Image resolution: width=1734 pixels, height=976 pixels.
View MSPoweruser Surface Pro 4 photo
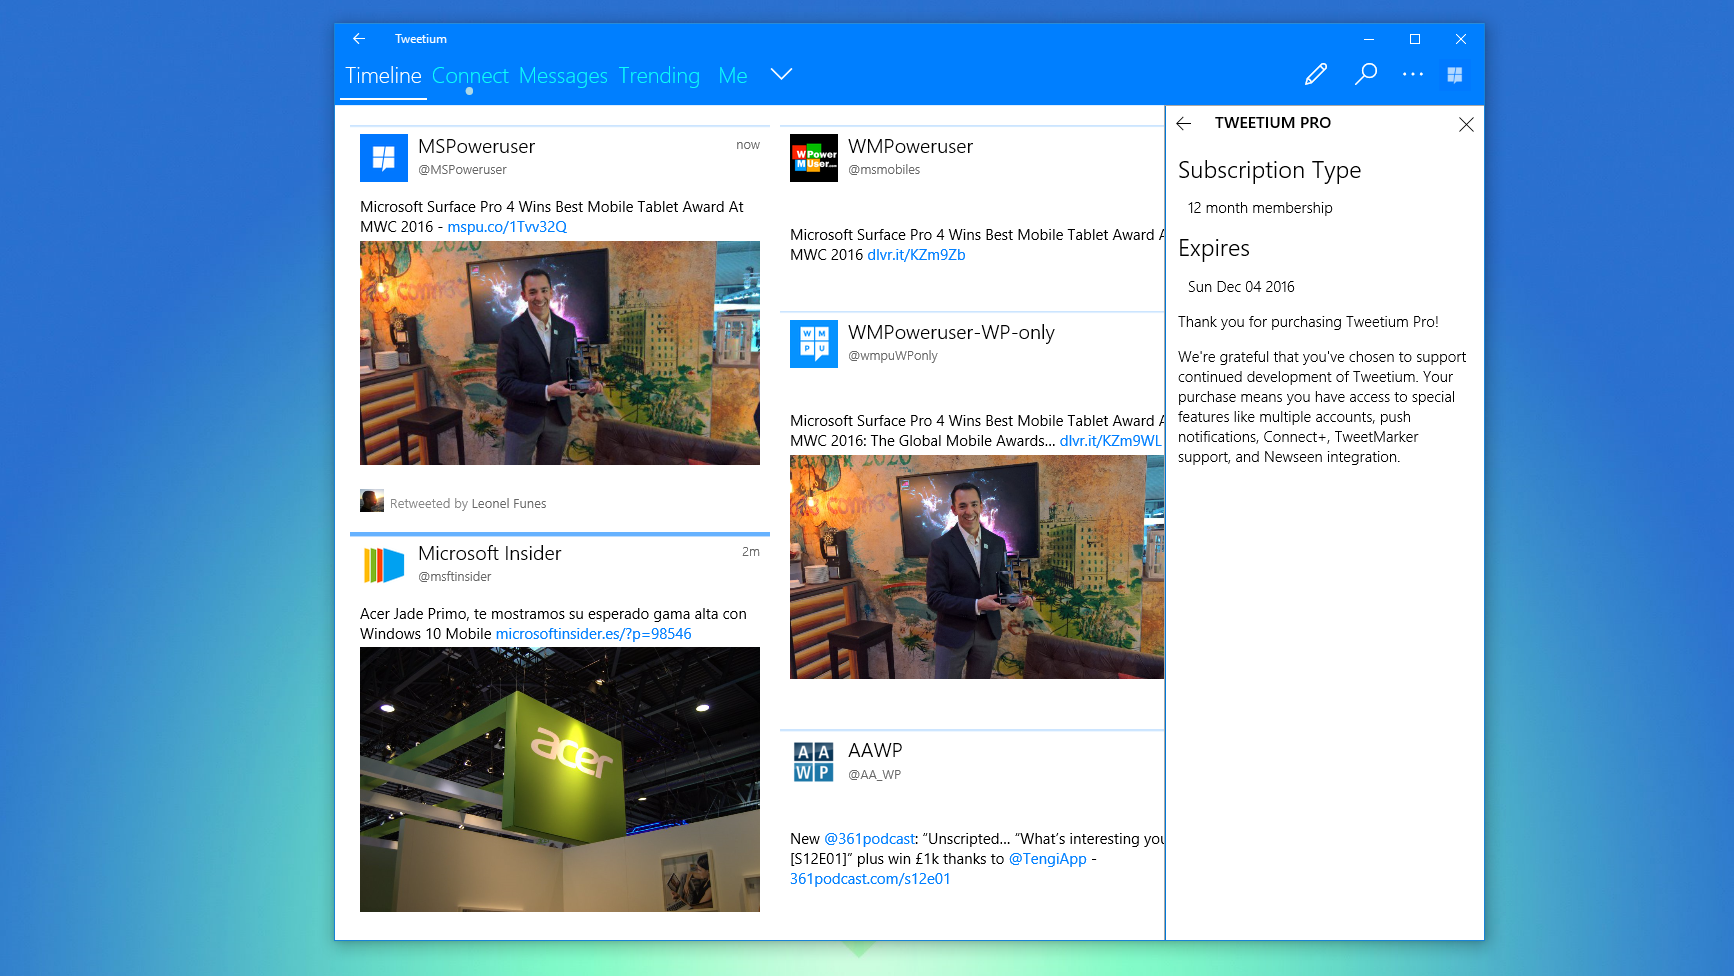(560, 353)
